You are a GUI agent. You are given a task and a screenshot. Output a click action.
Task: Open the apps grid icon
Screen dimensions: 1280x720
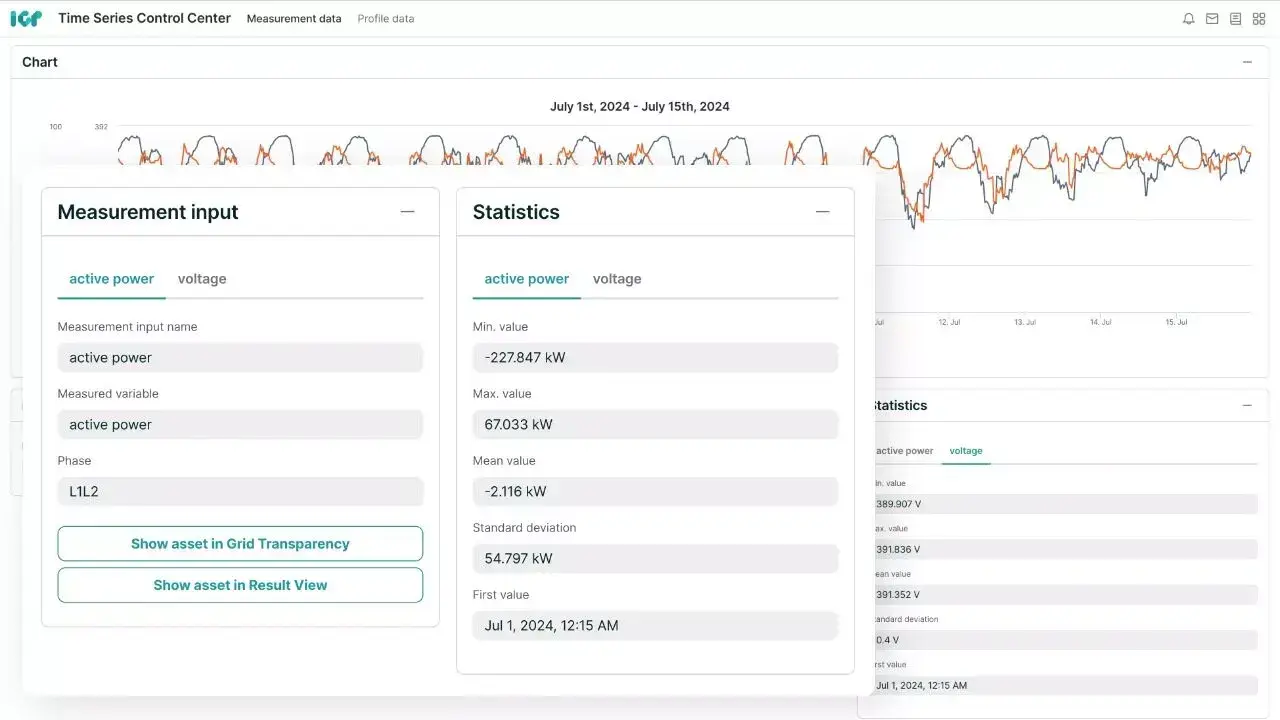click(1259, 19)
